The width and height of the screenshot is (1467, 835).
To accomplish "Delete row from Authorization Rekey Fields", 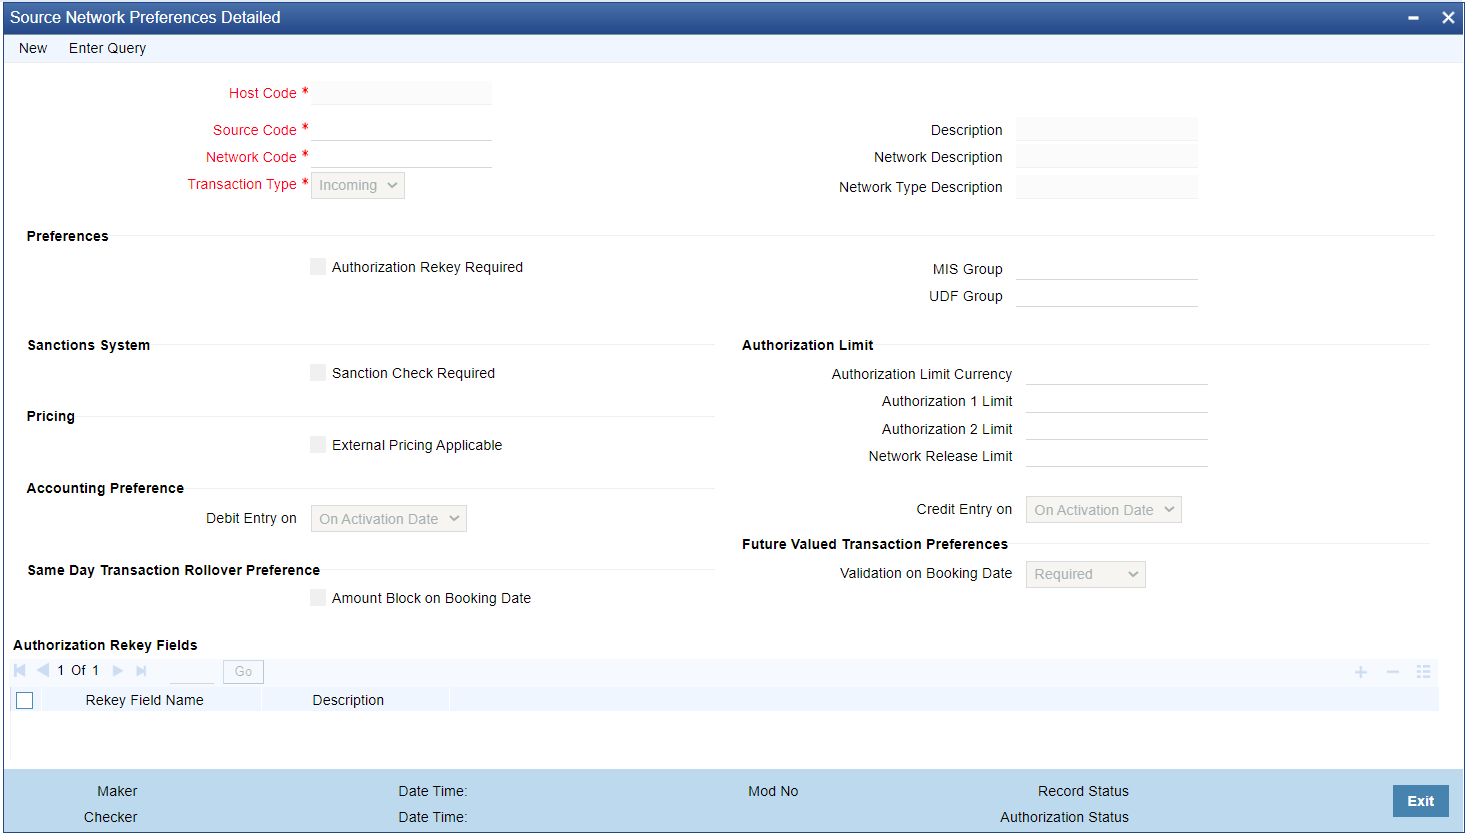I will 1392,672.
